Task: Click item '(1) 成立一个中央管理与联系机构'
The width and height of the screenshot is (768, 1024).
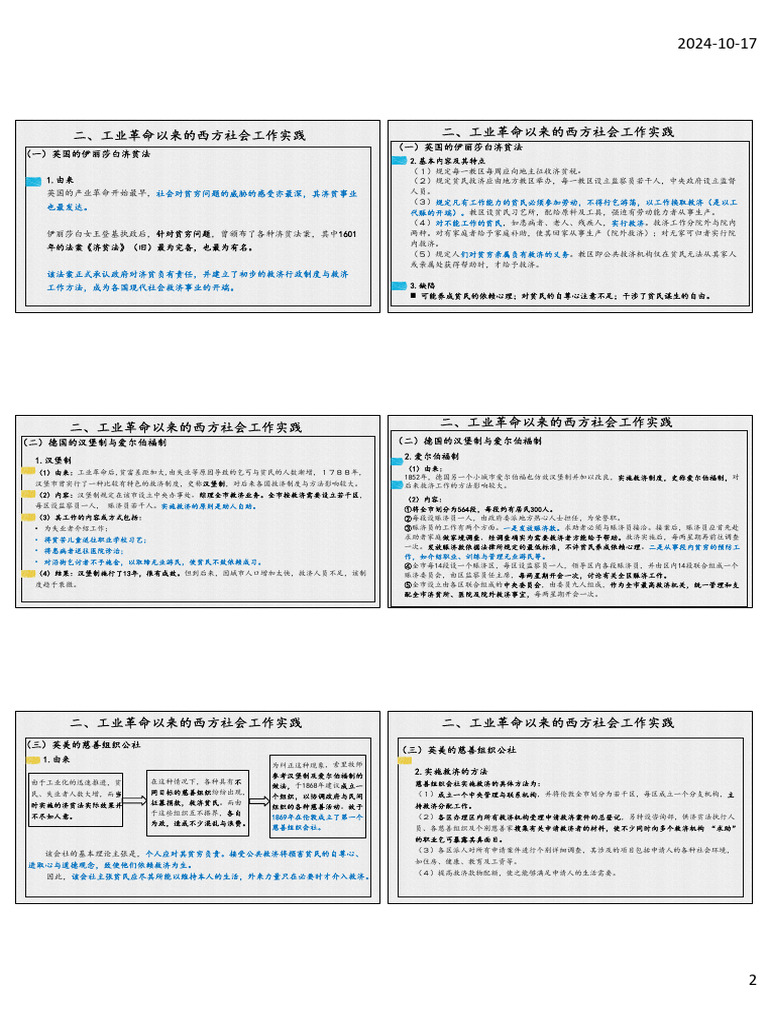Action: [x=575, y=800]
